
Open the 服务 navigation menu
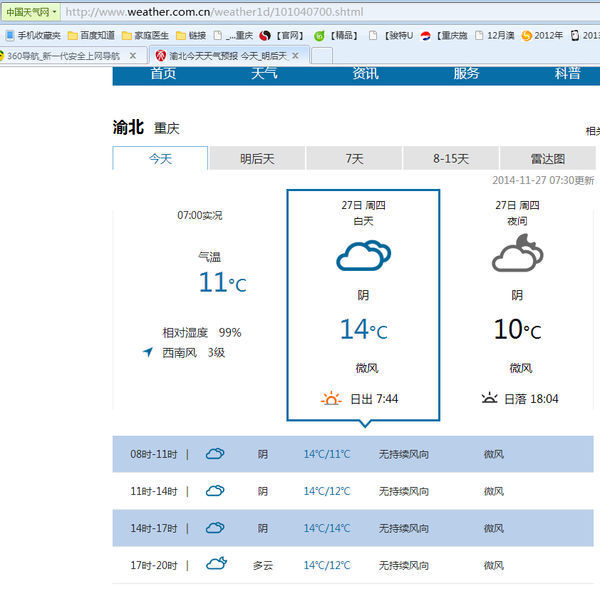point(466,73)
